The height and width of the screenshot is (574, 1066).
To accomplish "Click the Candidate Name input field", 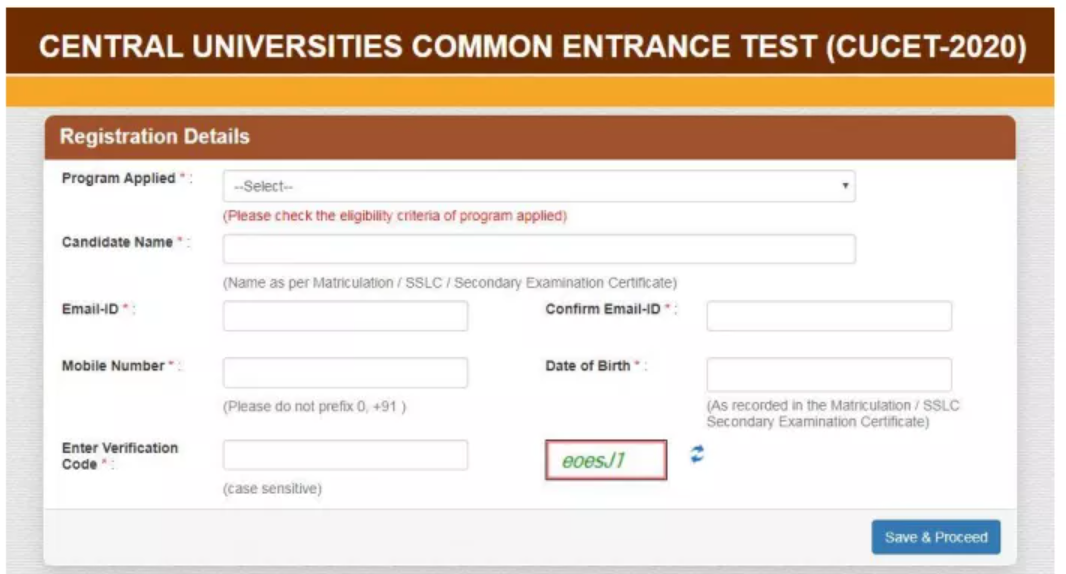I will tap(539, 249).
